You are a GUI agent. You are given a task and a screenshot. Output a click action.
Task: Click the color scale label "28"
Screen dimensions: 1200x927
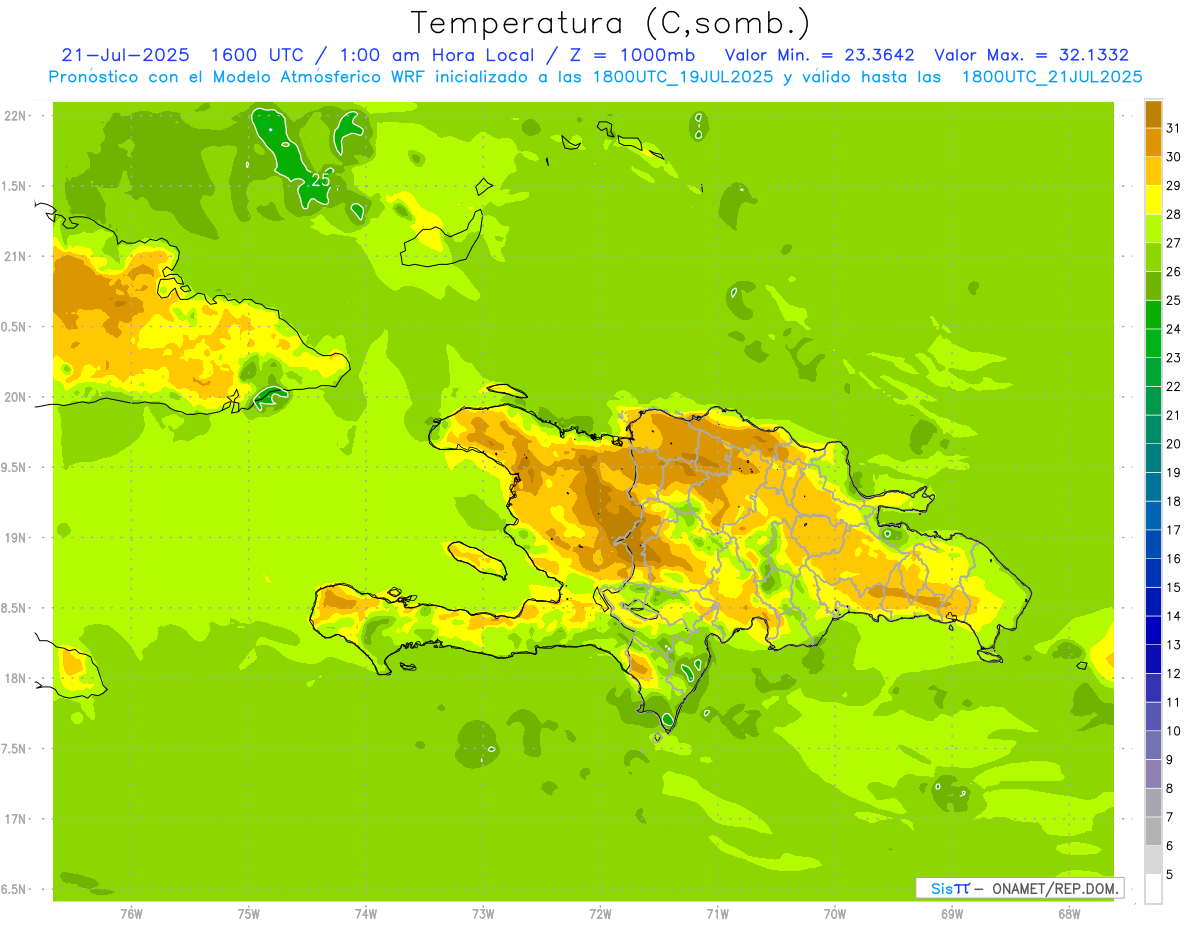click(1173, 214)
